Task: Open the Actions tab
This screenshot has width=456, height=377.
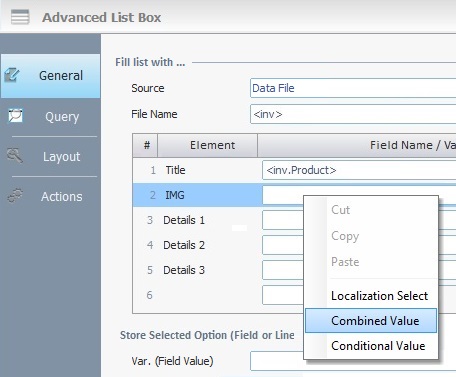Action: pyautogui.click(x=50, y=196)
